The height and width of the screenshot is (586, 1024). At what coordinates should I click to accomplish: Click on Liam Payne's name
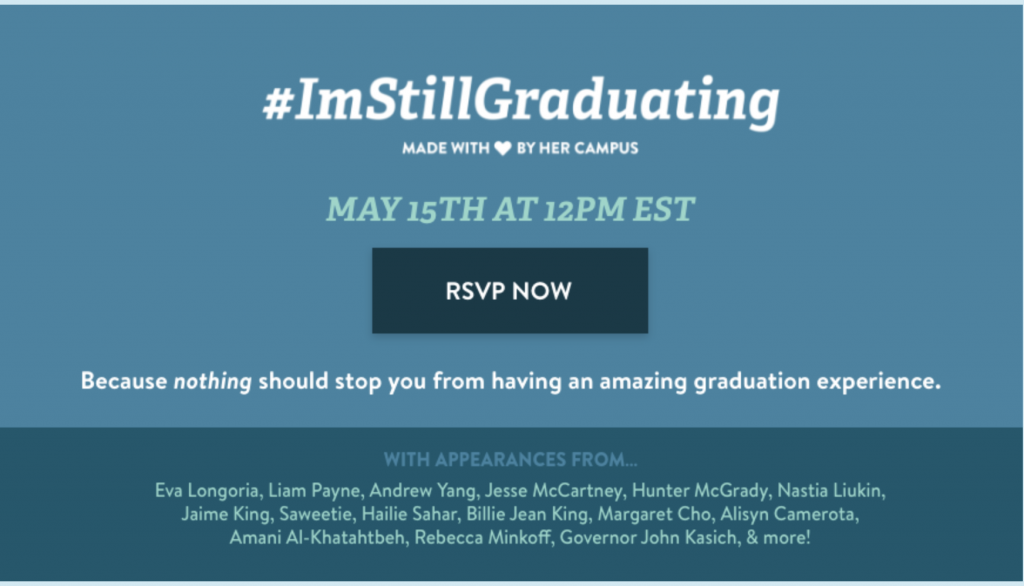click(315, 491)
